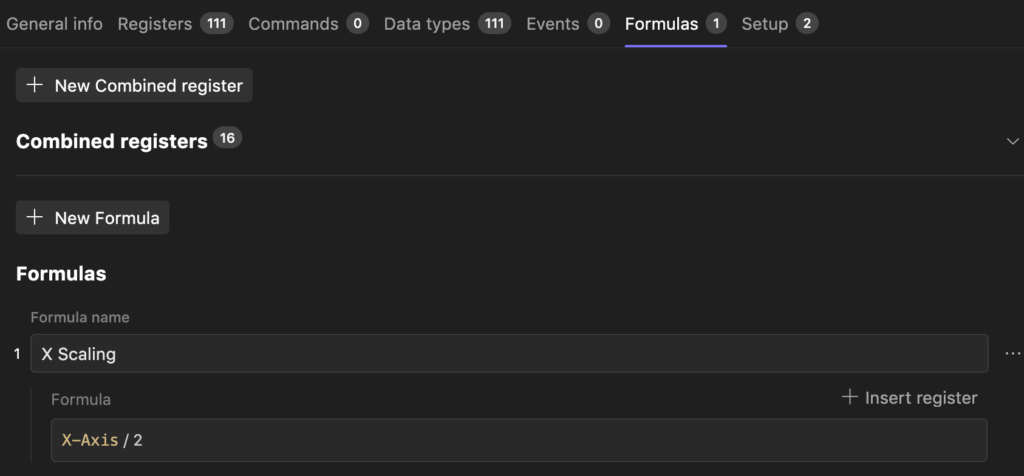Click the 16 count badge beside Combined registers

[x=227, y=139]
